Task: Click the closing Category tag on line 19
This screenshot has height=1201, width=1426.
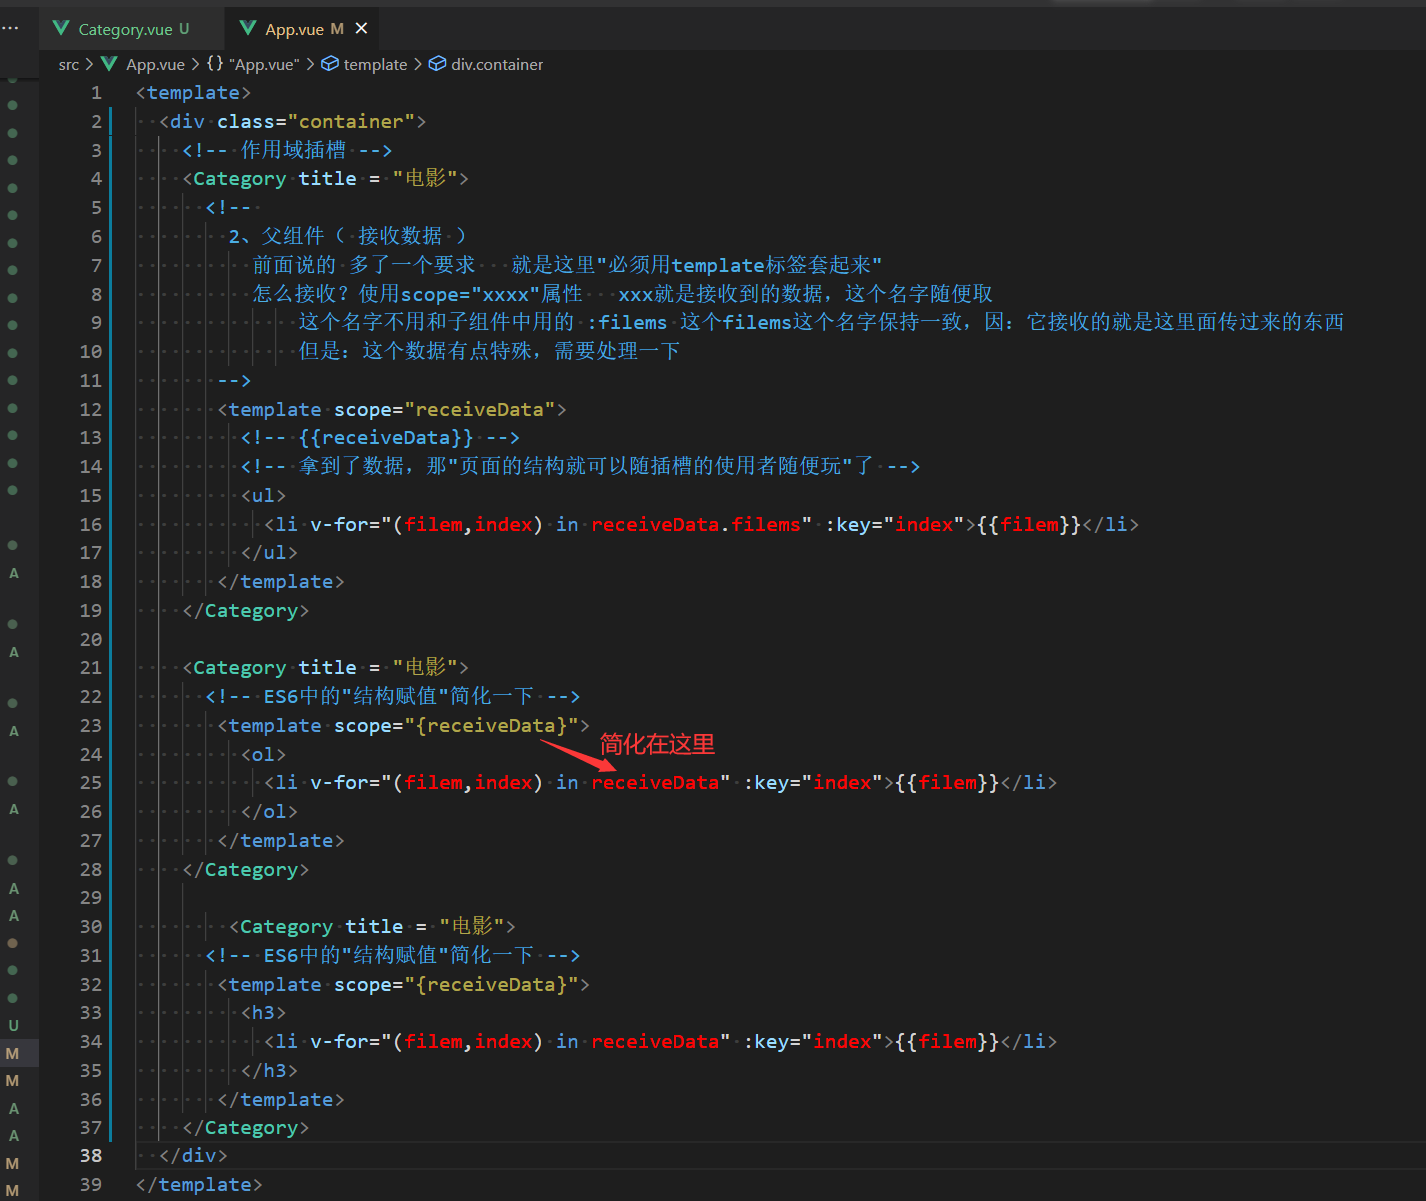Action: click(246, 611)
